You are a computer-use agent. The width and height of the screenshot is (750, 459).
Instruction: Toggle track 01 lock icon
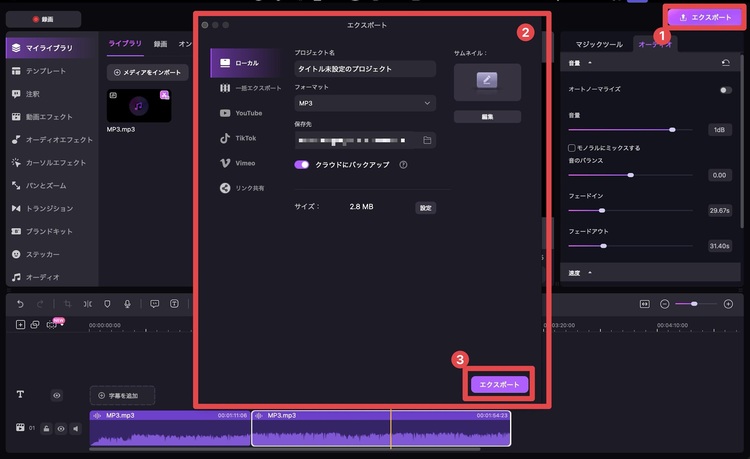pos(46,428)
